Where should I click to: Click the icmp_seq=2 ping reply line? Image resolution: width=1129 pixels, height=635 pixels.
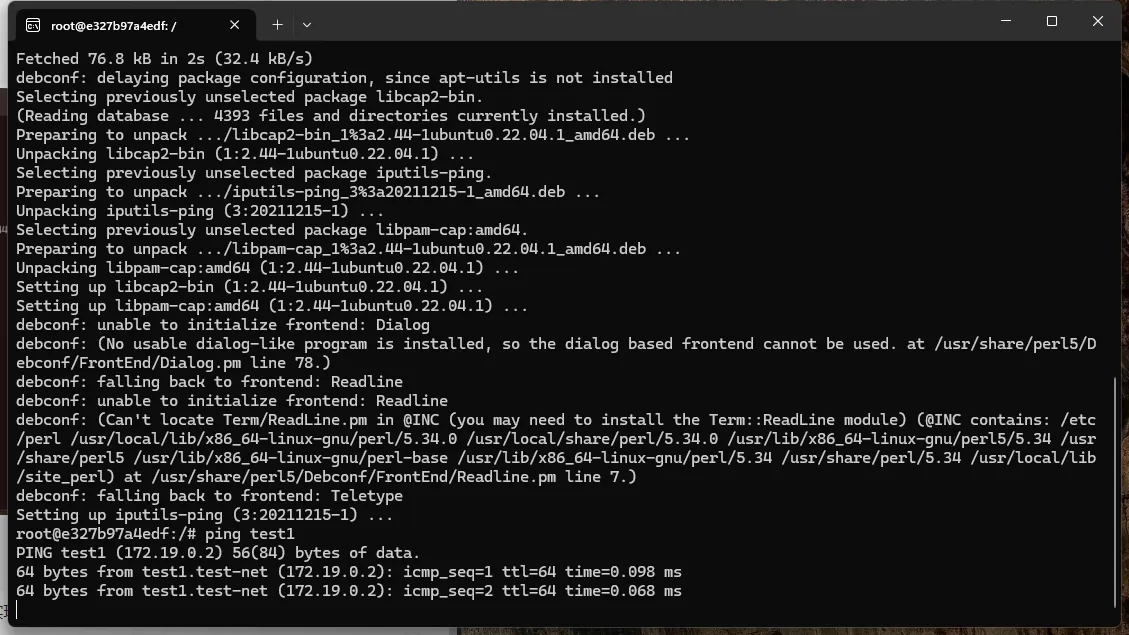click(348, 591)
